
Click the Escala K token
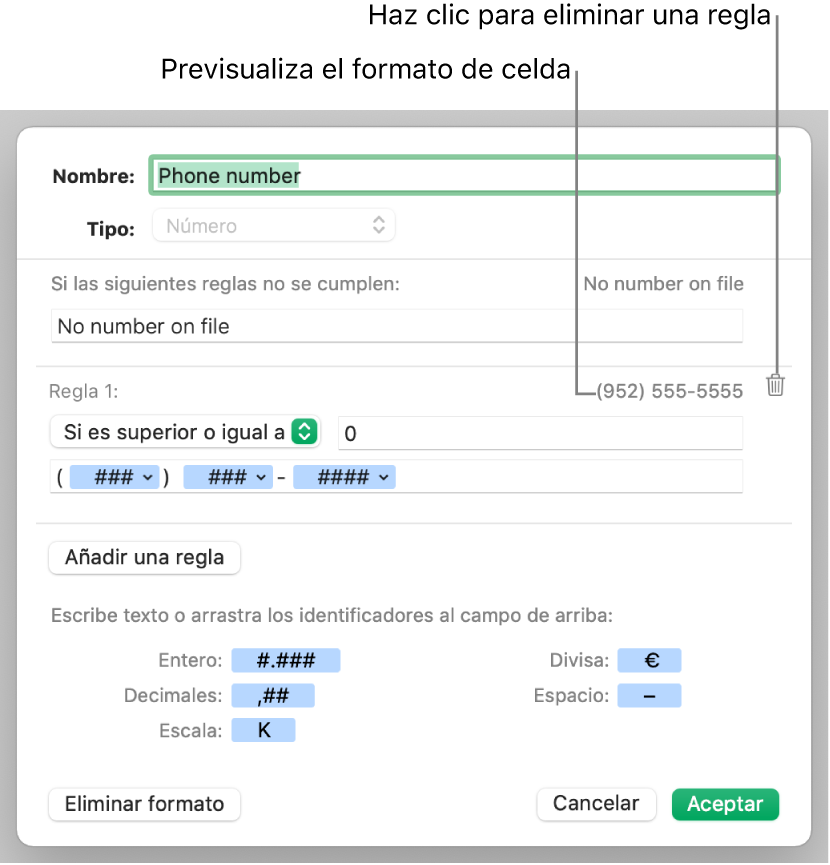pyautogui.click(x=264, y=730)
